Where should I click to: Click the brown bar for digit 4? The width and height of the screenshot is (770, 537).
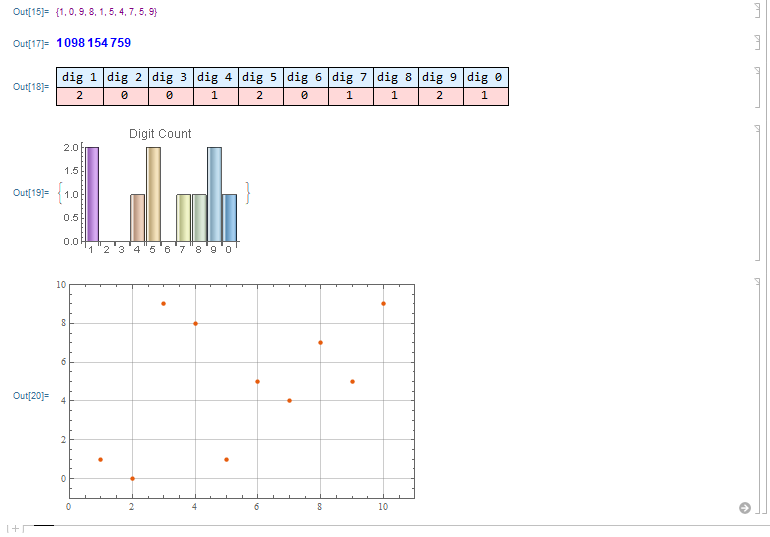click(138, 217)
